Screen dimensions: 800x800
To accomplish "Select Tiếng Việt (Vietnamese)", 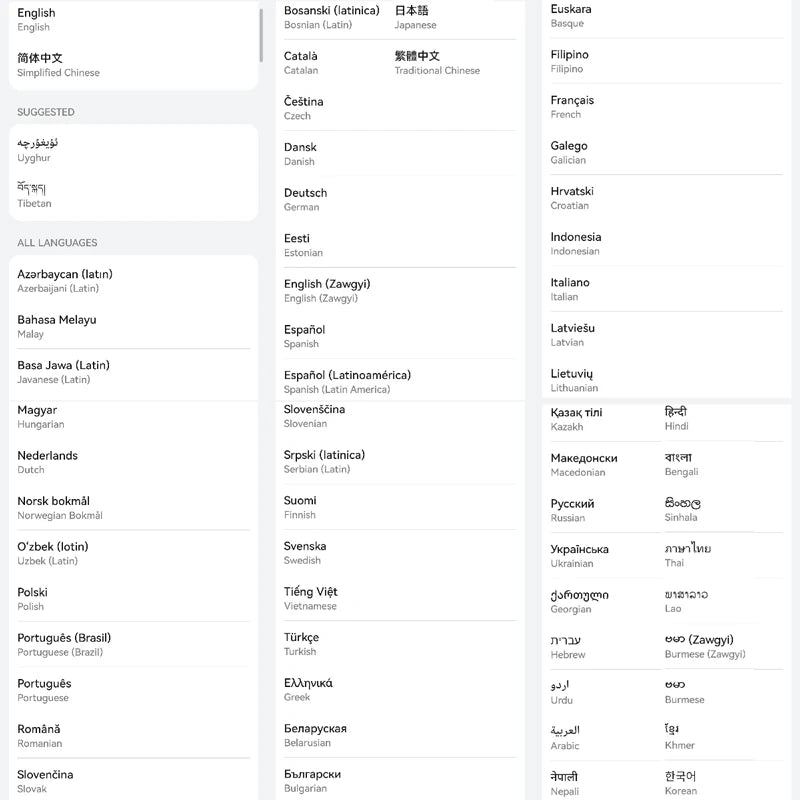I will (311, 598).
